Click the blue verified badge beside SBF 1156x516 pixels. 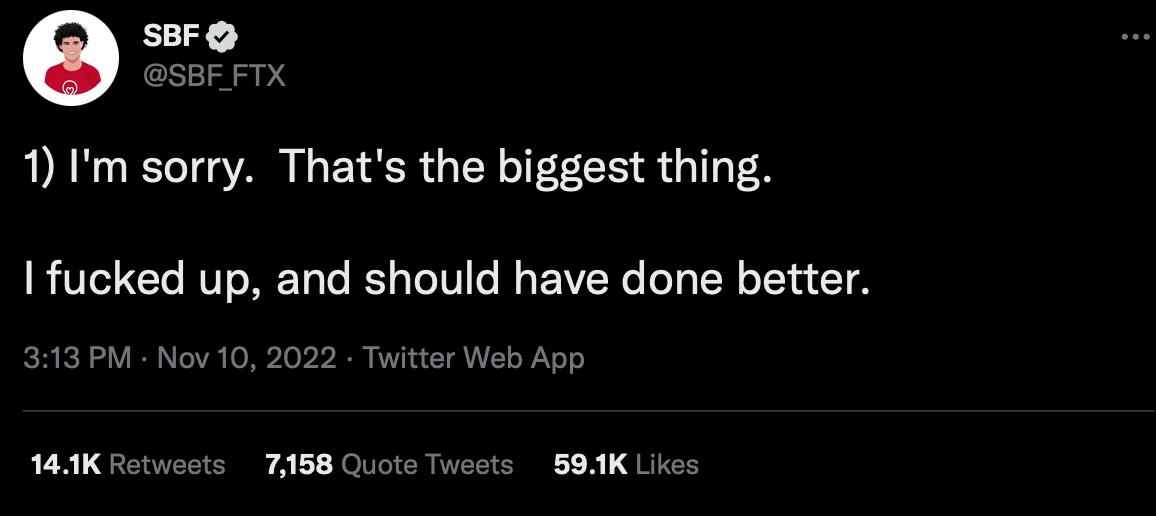tap(222, 39)
